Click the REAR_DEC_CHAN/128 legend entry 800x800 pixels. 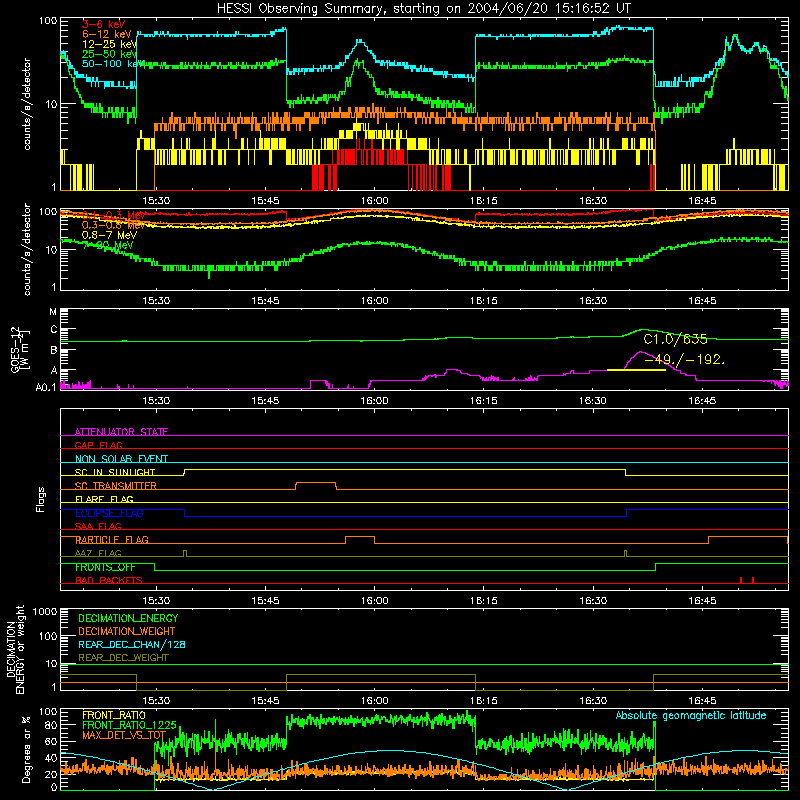(x=132, y=644)
